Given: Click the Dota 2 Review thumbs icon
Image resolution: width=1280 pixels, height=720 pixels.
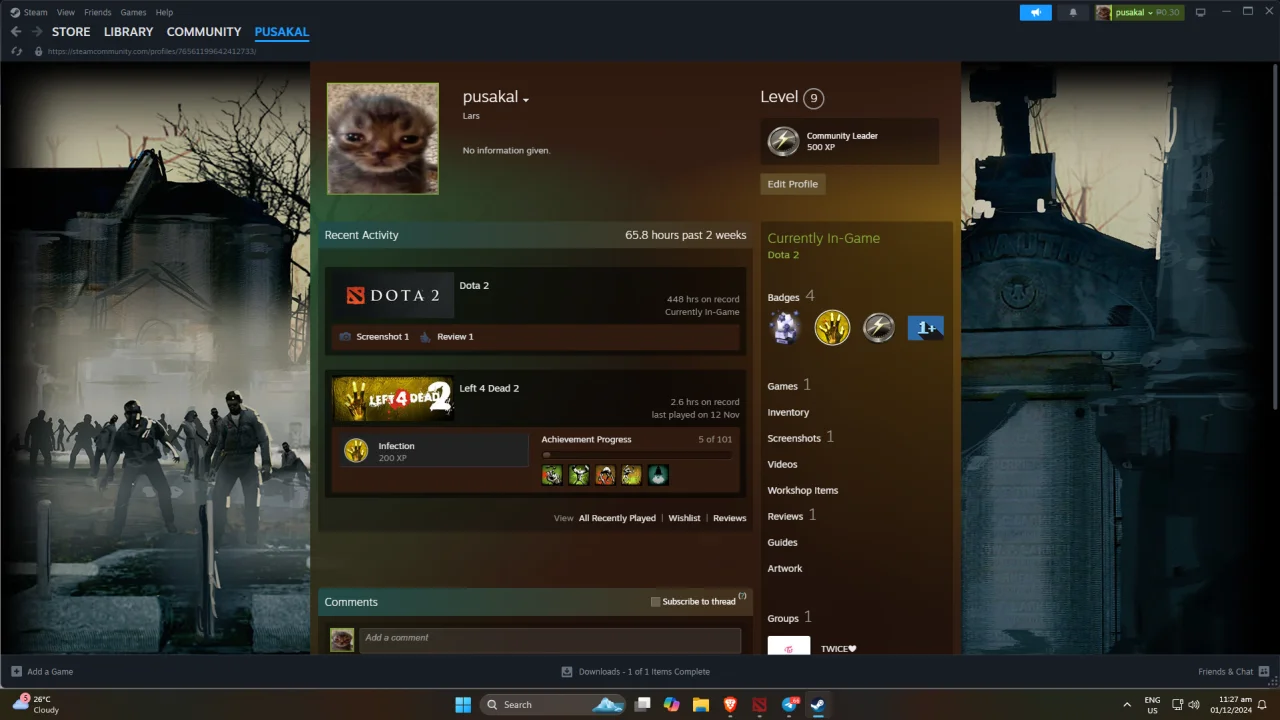Looking at the screenshot, I should point(425,337).
